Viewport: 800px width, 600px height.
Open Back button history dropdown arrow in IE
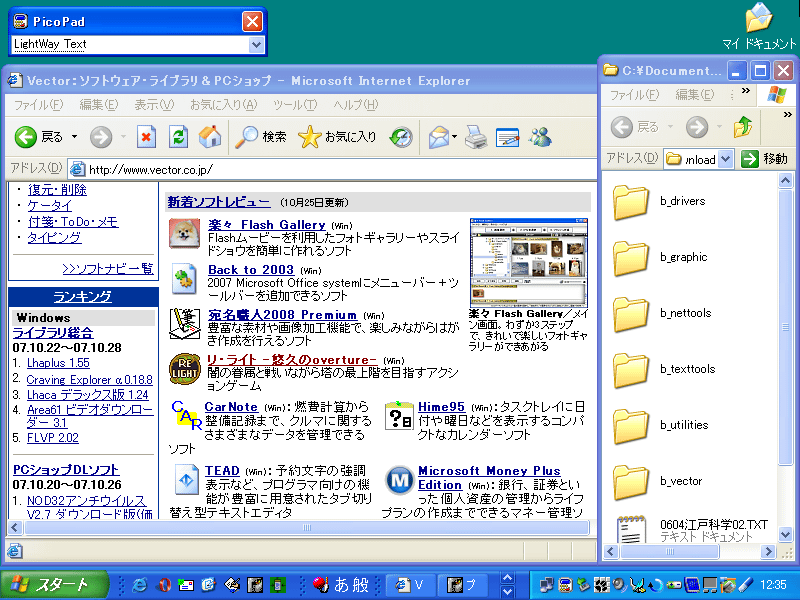74,137
